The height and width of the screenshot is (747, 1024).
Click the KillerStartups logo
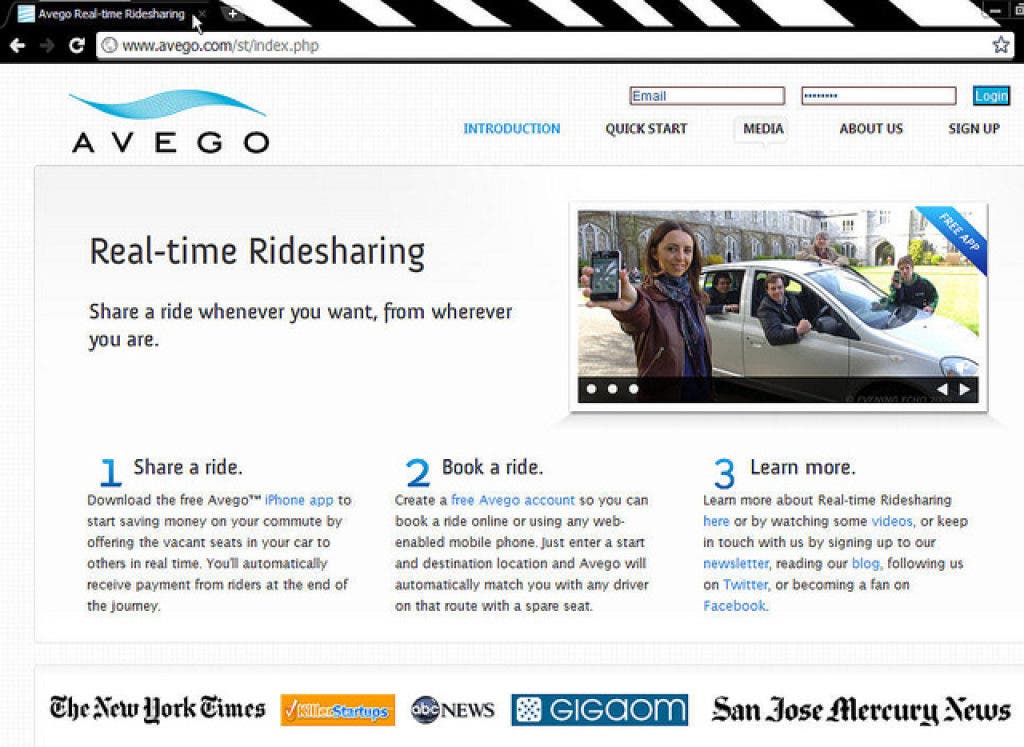[338, 710]
